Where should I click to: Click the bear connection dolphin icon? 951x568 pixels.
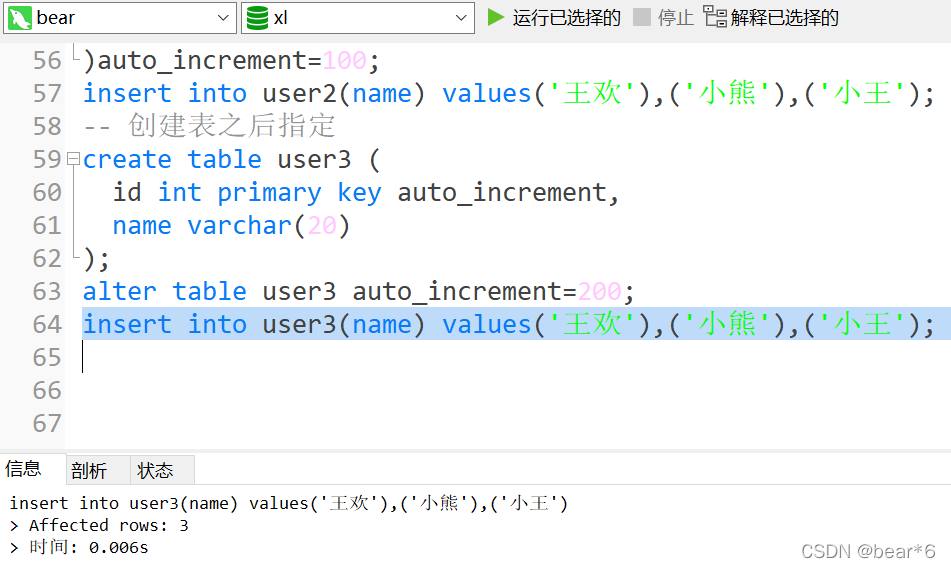point(20,18)
